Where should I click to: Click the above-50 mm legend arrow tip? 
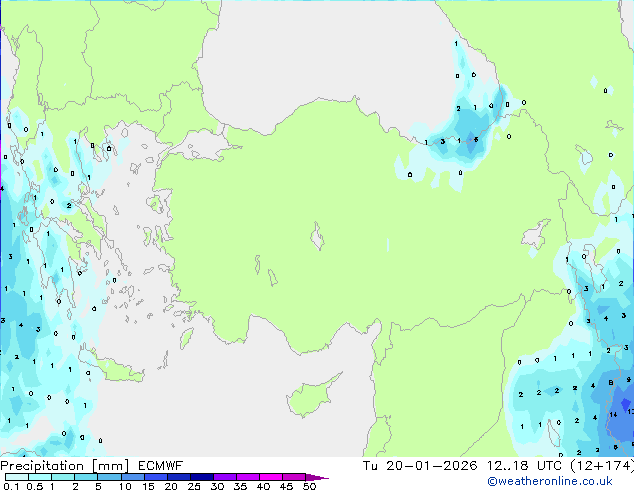pyautogui.click(x=317, y=477)
